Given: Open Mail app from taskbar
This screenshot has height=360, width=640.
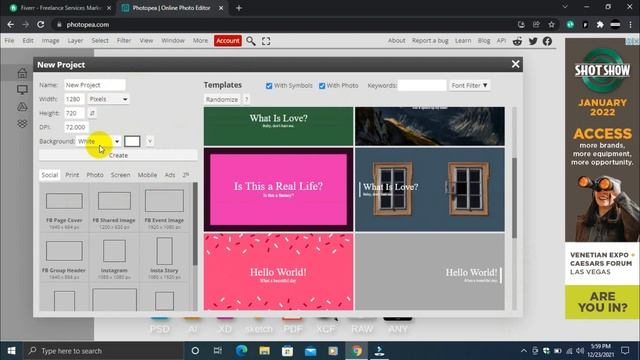Looking at the screenshot, I should [x=311, y=351].
